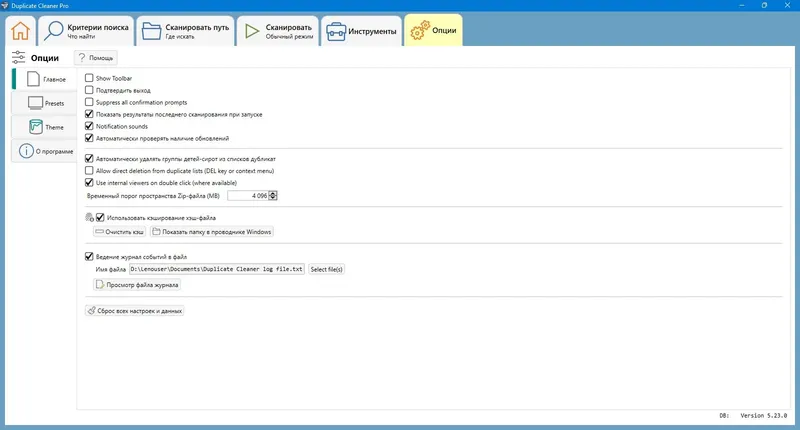Uncheck Use internal viewers on double click

click(x=89, y=183)
